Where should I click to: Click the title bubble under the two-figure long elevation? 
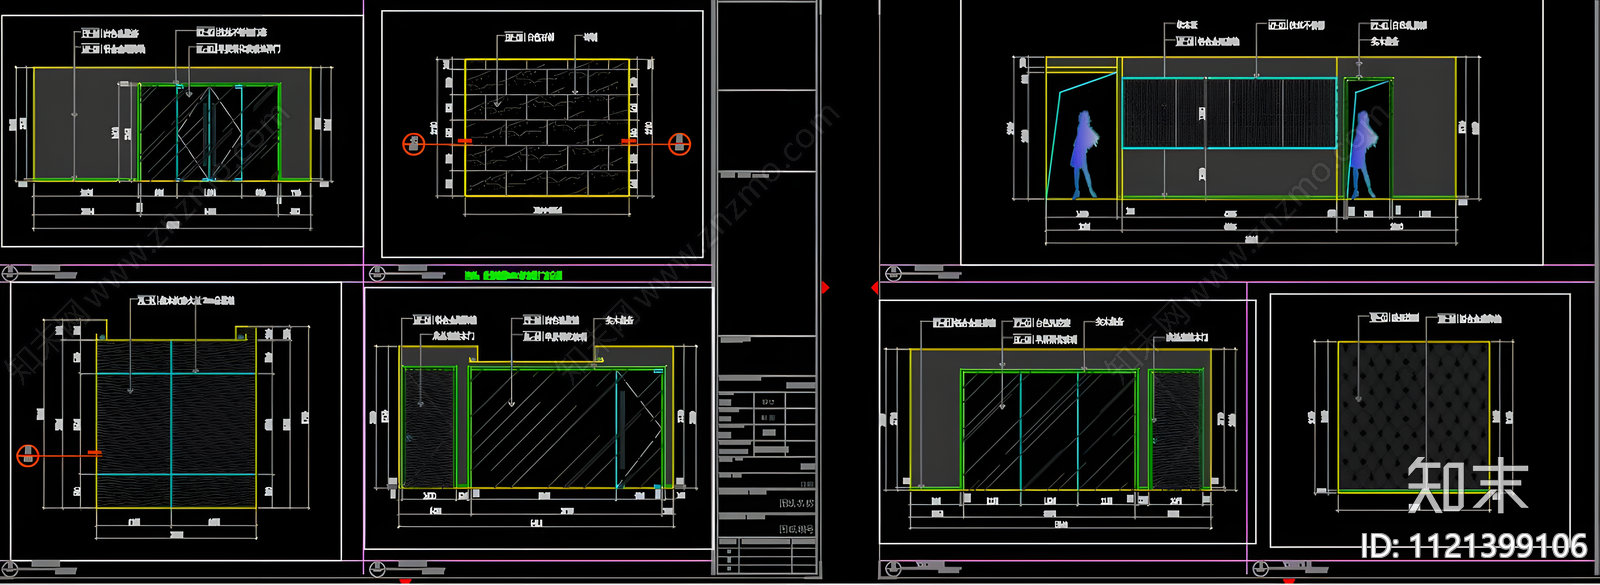pyautogui.click(x=893, y=272)
